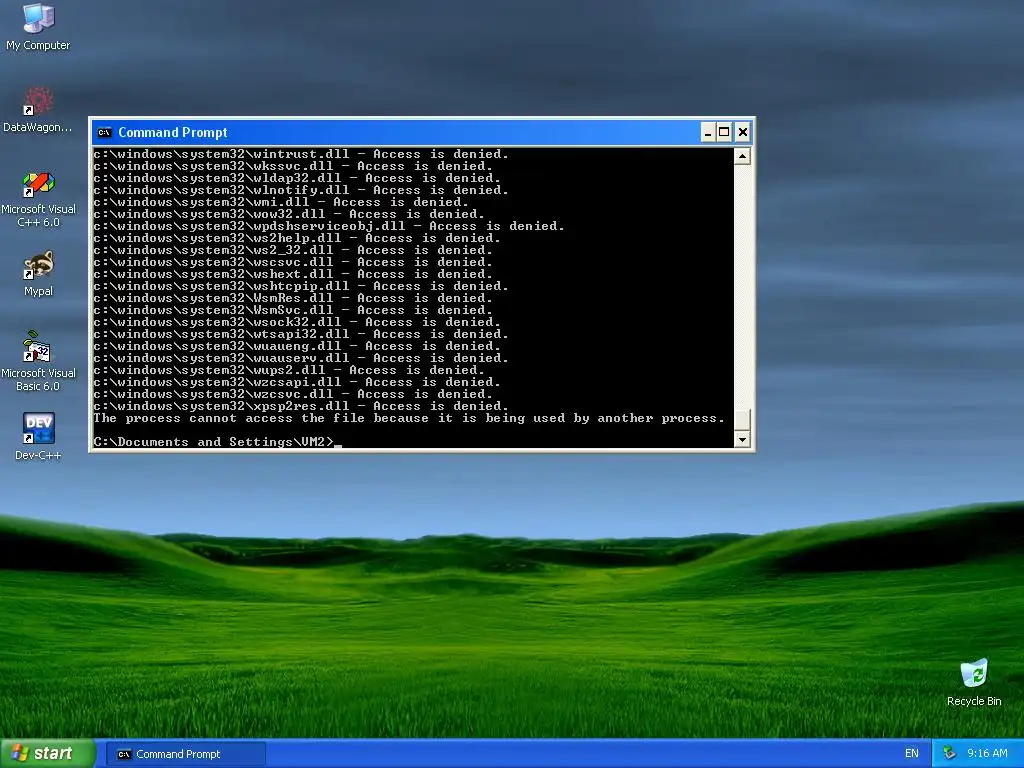Click the wmi.dll access denied line

tap(281, 202)
